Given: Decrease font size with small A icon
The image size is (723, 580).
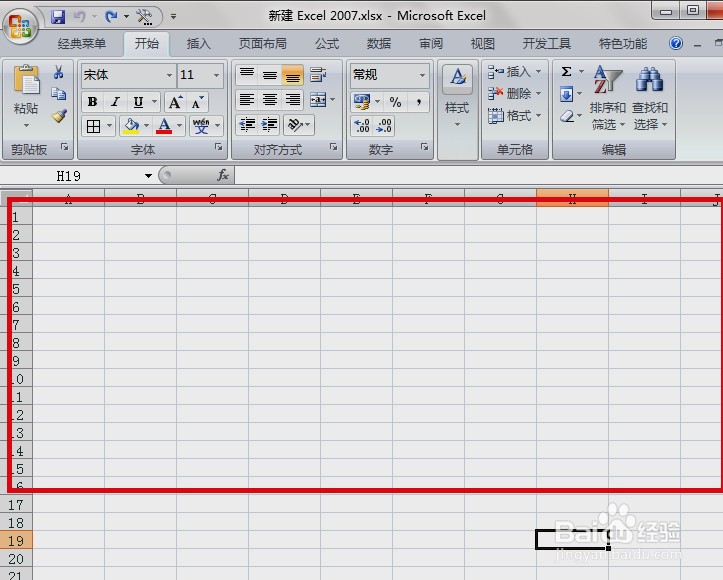Looking at the screenshot, I should click(x=198, y=102).
